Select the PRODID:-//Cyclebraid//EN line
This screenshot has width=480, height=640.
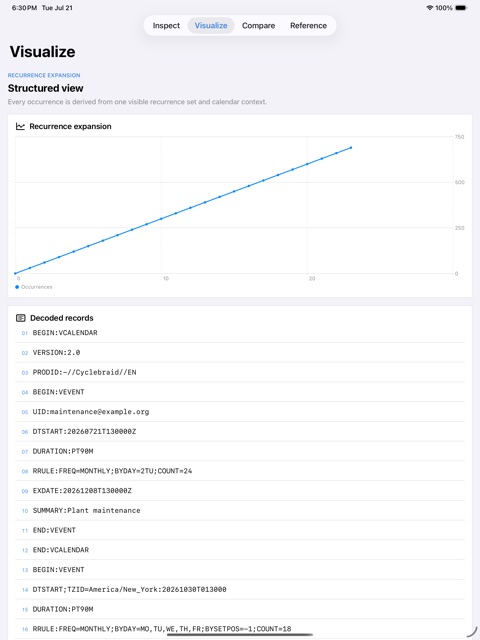click(x=240, y=372)
